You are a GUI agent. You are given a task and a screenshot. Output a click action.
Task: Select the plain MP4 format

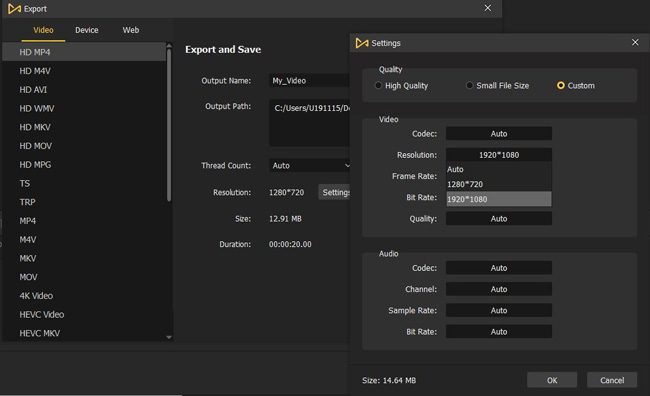[84, 221]
